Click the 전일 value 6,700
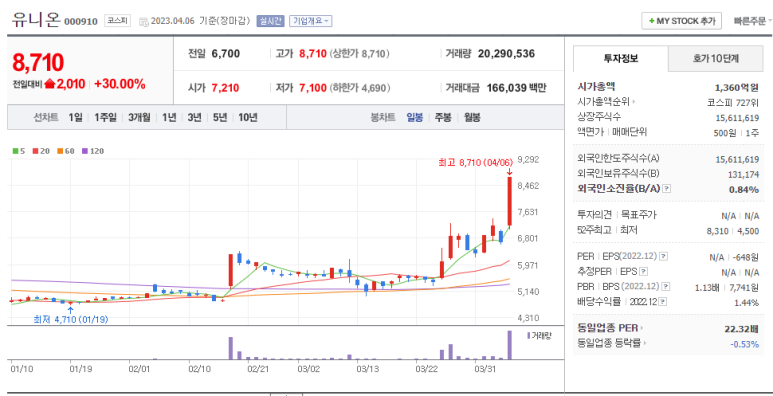 [226, 54]
